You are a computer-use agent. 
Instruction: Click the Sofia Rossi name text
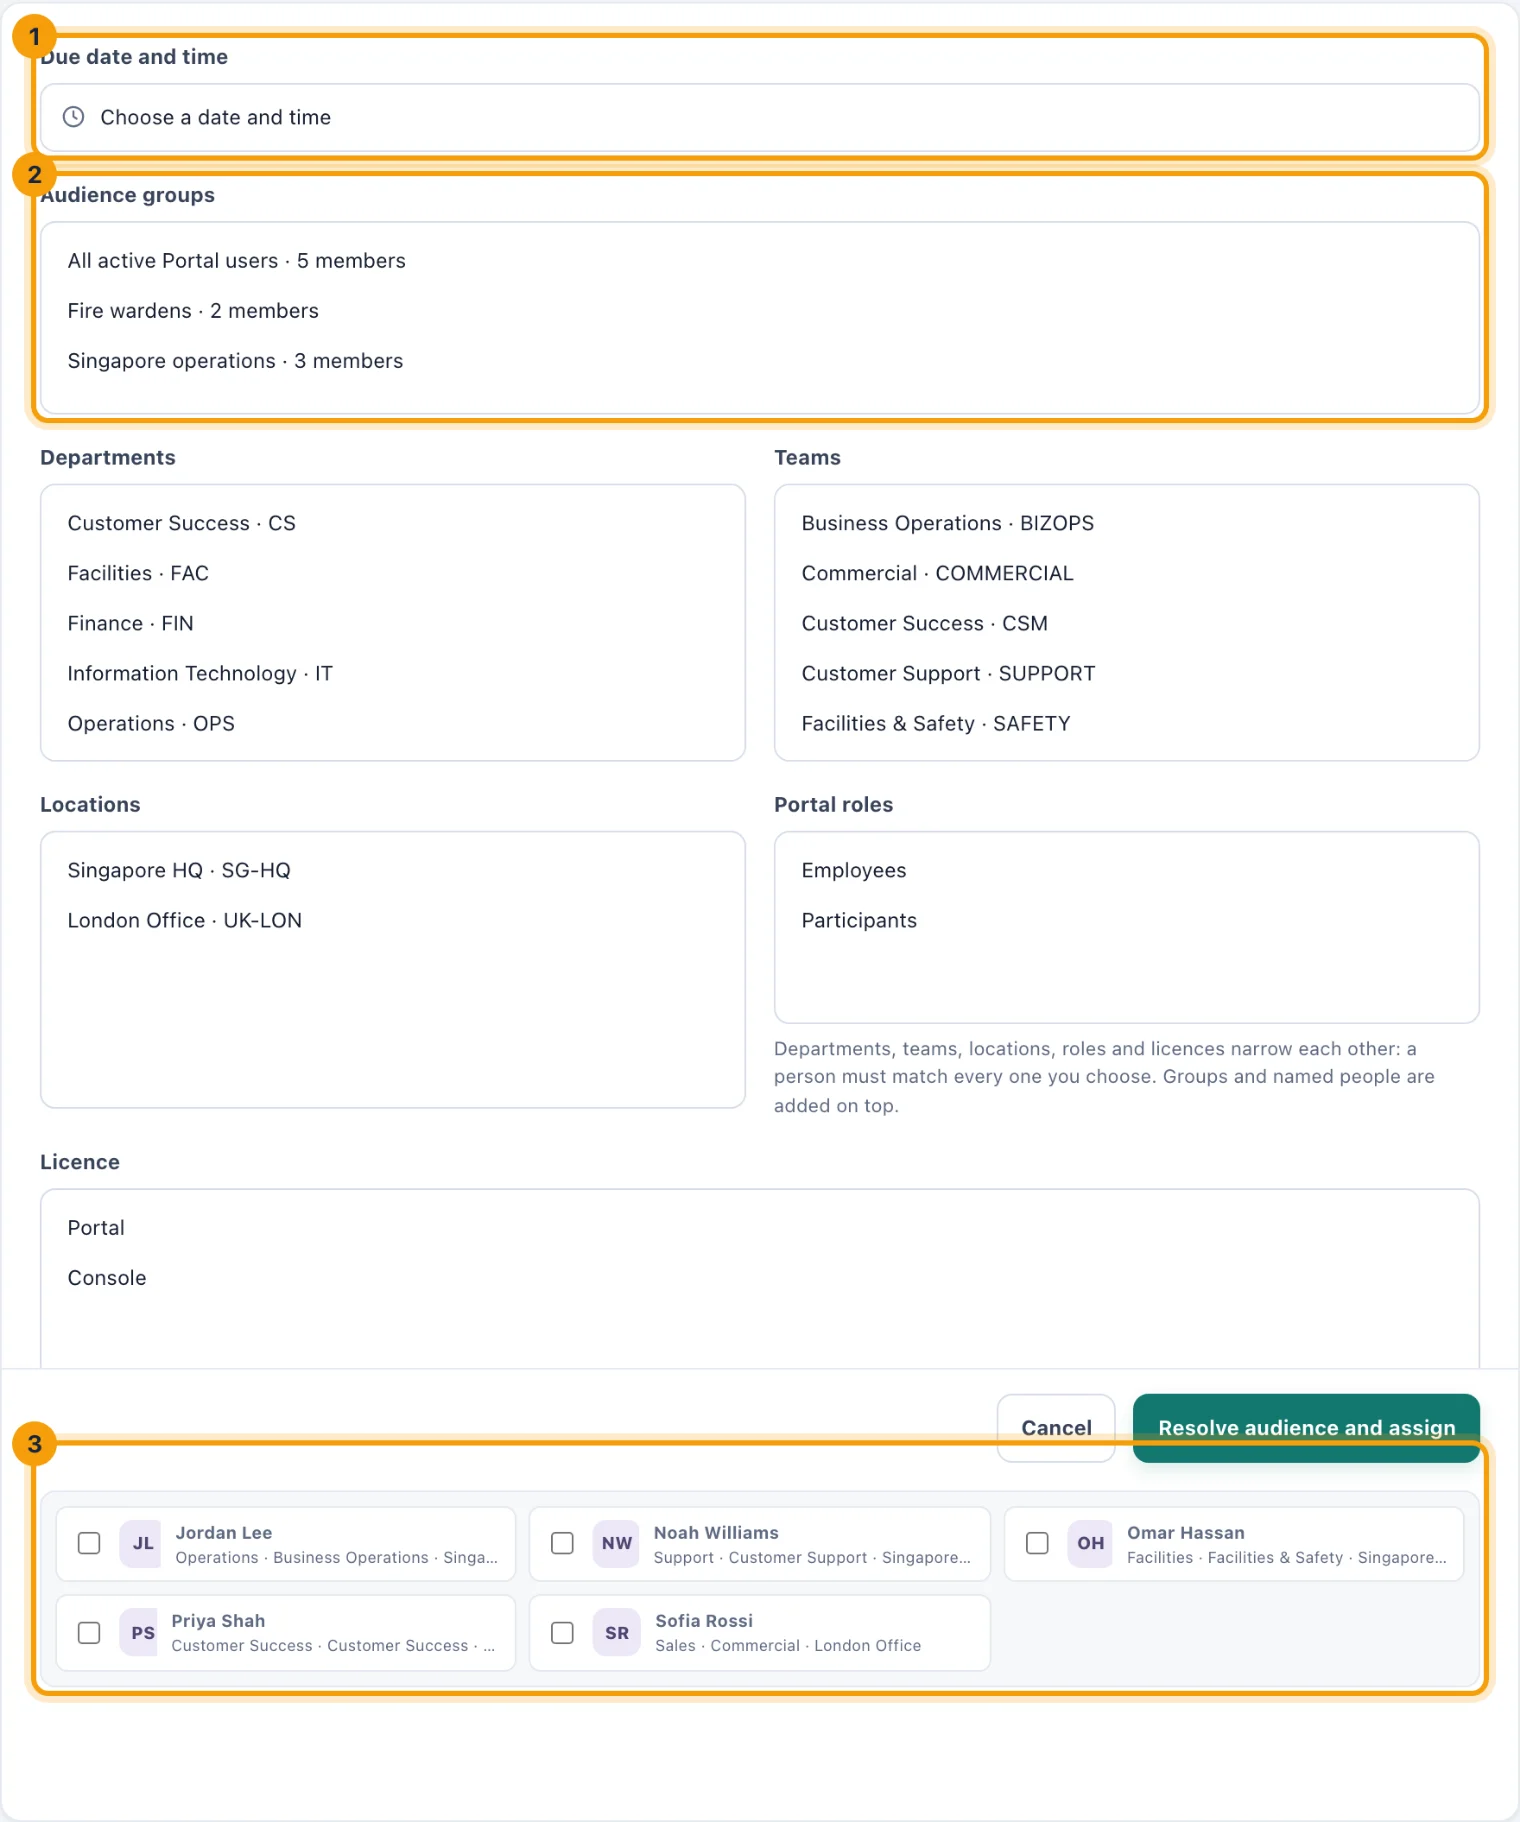[704, 1620]
